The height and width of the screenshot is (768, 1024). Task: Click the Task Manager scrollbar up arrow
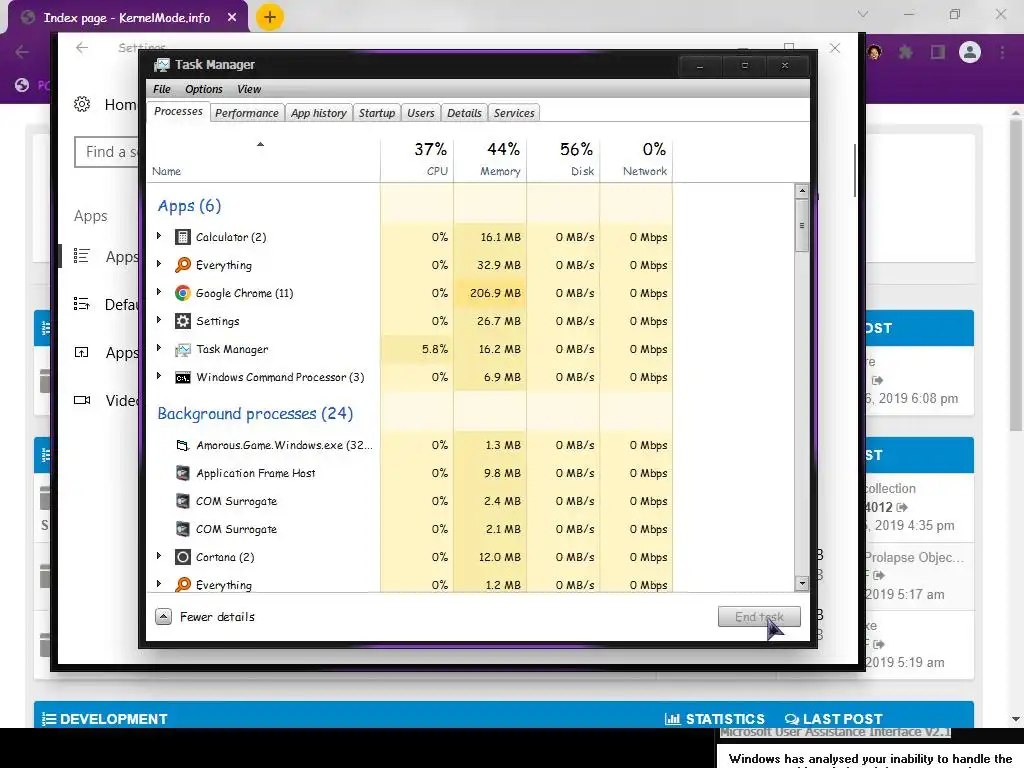802,191
